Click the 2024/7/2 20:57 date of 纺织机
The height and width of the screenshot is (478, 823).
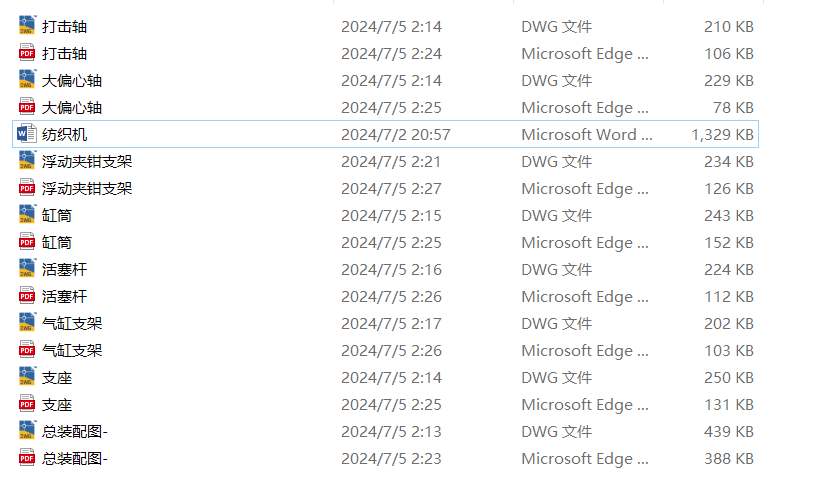(x=396, y=135)
